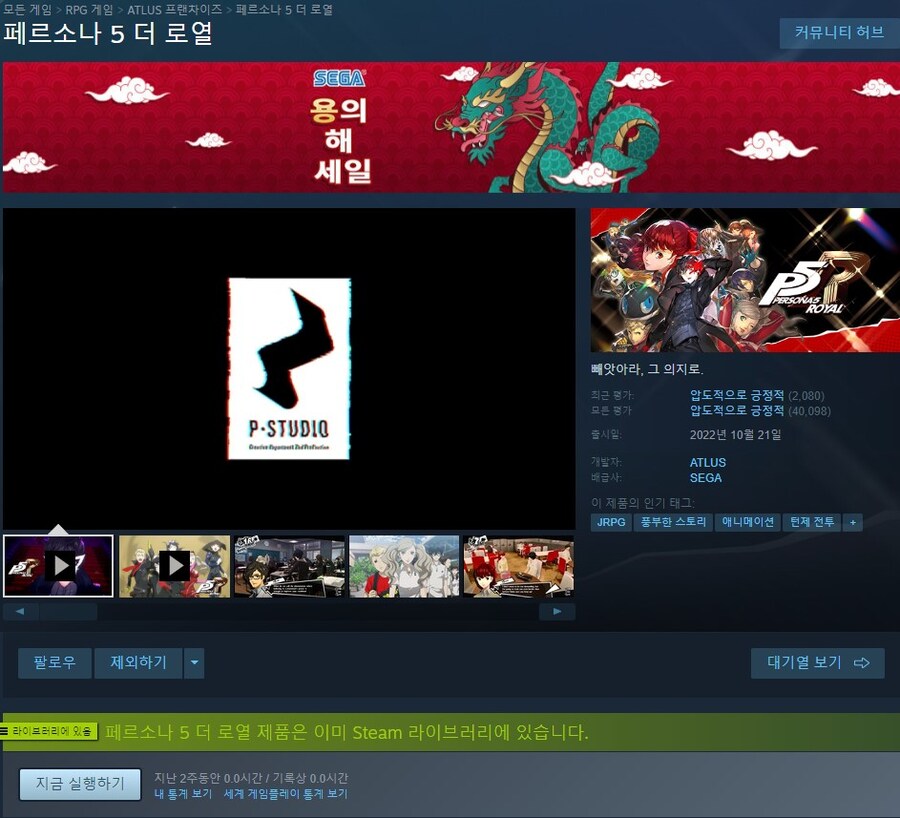Click the left carousel navigation arrow
900x818 pixels.
21,611
